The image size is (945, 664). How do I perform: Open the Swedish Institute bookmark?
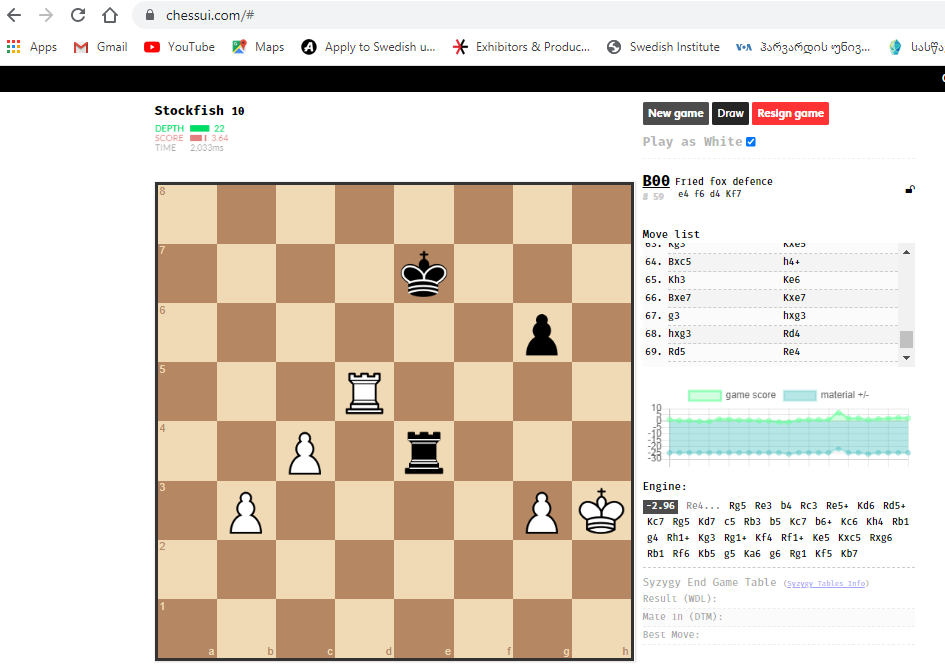click(x=663, y=47)
